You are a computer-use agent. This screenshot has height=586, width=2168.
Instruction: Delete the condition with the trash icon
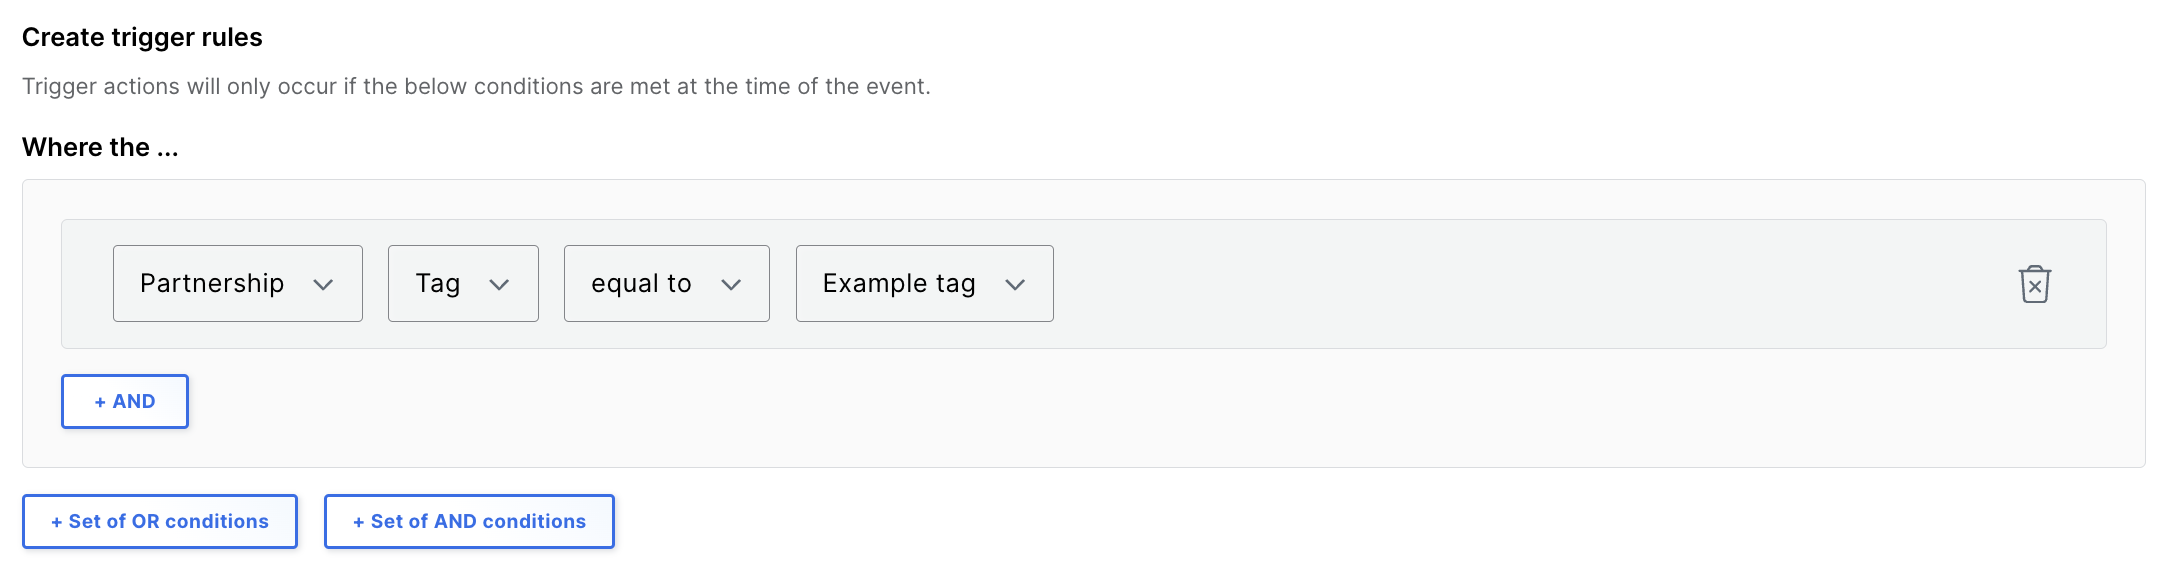pyautogui.click(x=2034, y=284)
